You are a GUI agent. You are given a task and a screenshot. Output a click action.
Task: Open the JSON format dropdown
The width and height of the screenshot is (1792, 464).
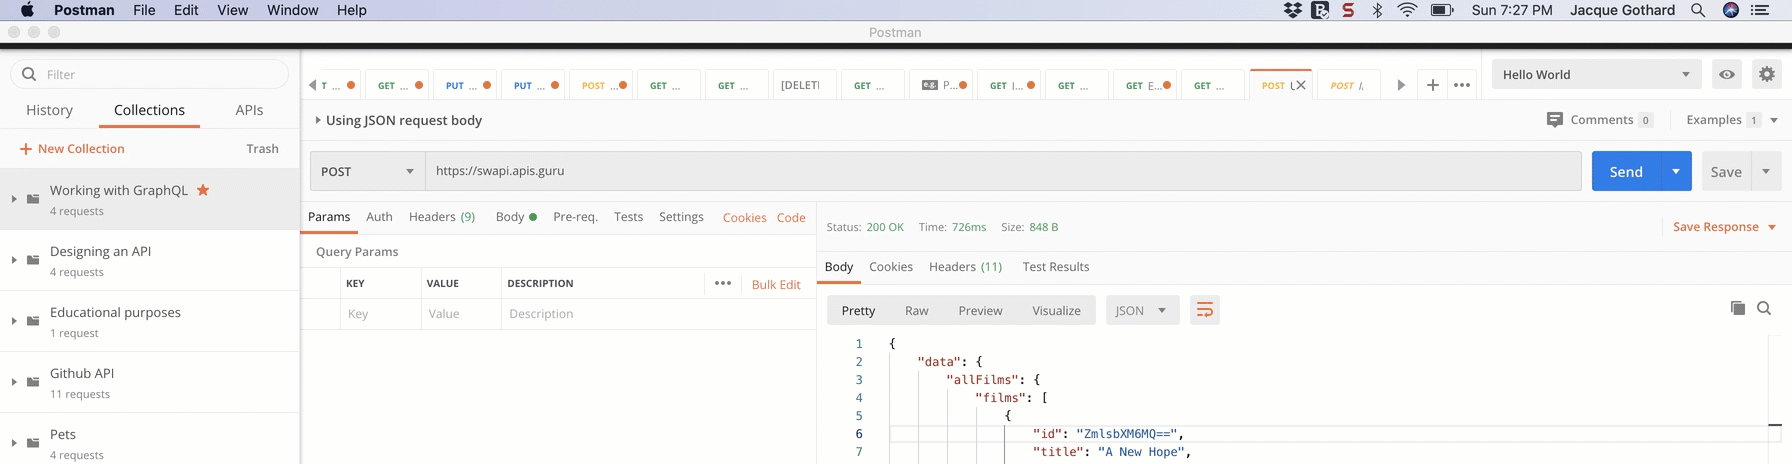(1142, 310)
